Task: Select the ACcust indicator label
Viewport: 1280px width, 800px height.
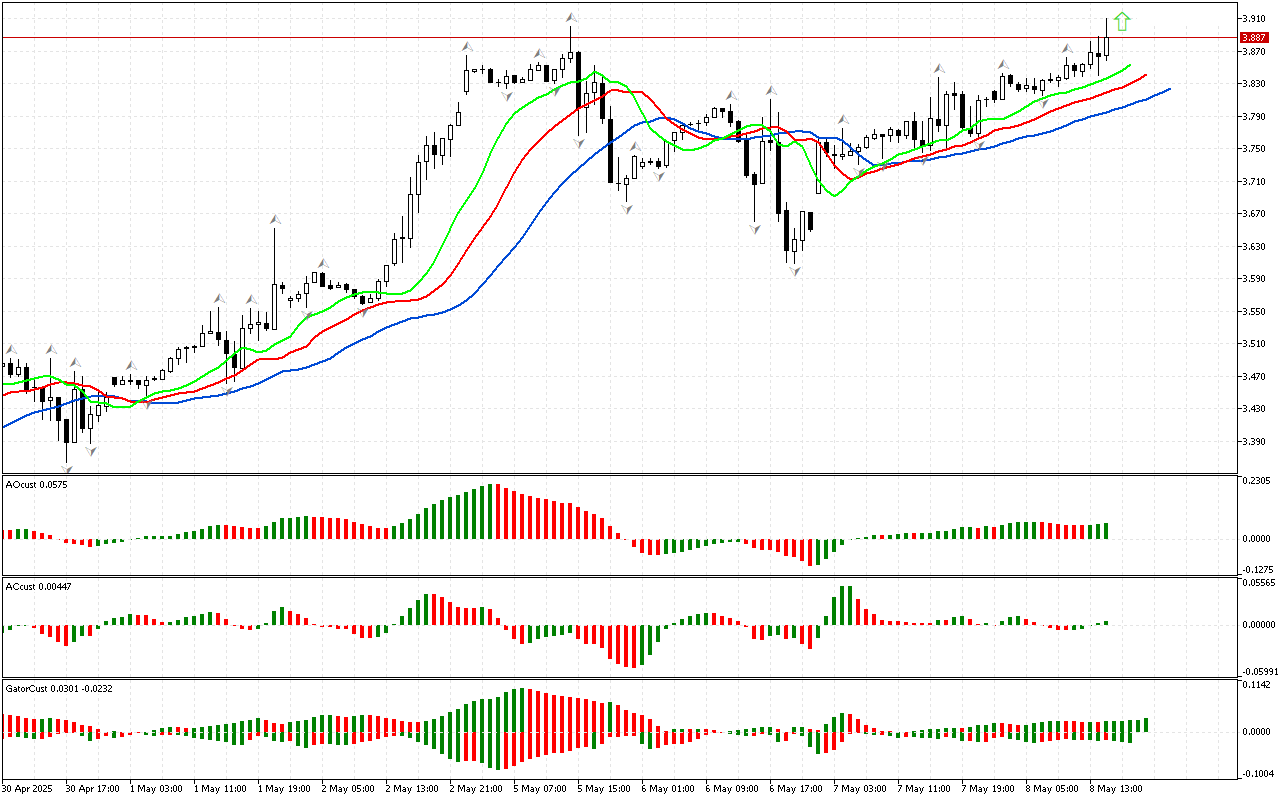Action: pyautogui.click(x=35, y=587)
